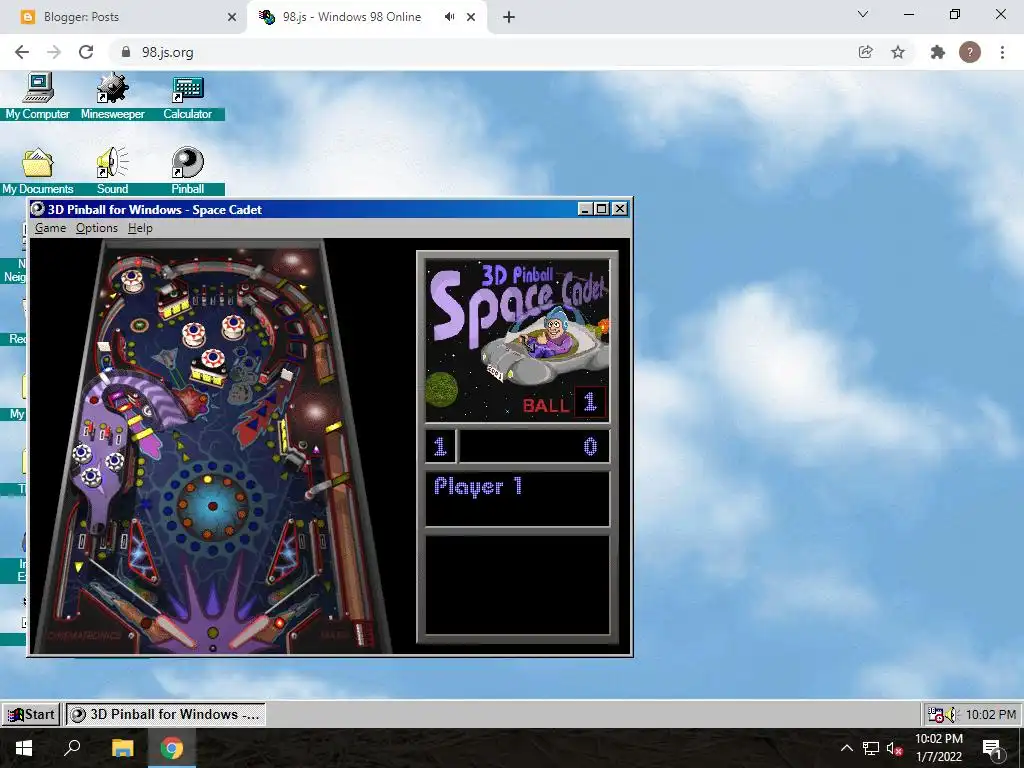Reload the 98.js.org page

86,52
